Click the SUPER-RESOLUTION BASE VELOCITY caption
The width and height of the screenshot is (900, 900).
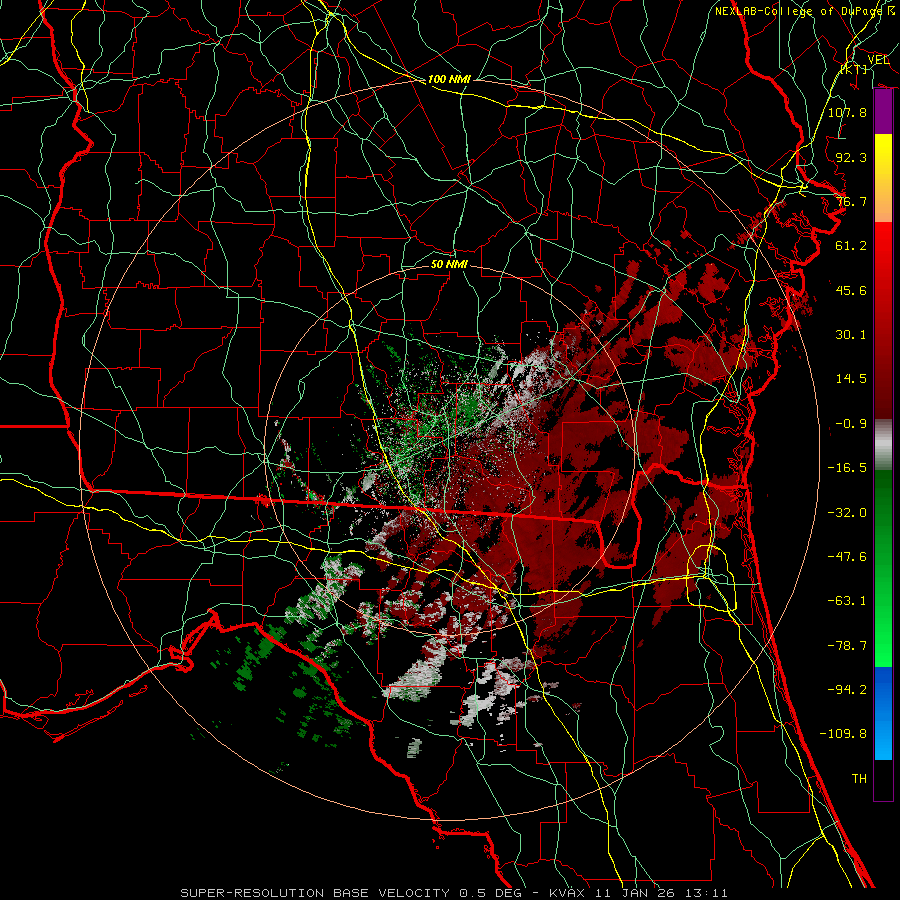[x=315, y=893]
